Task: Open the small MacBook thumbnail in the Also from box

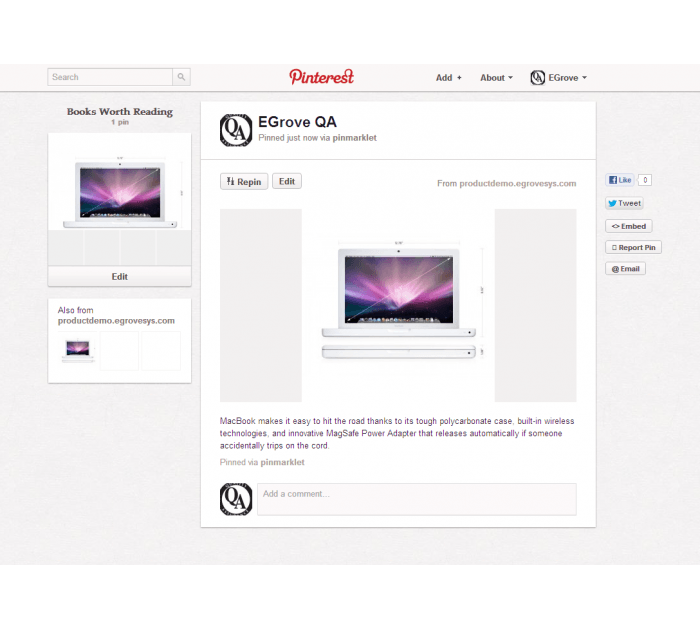Action: click(78, 351)
